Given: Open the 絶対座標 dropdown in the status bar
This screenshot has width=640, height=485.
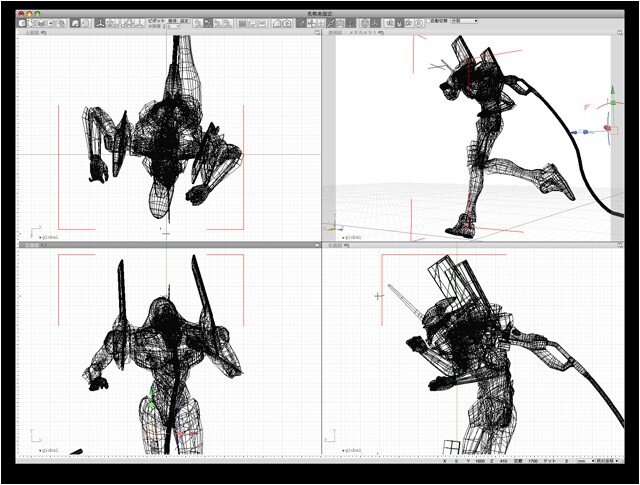Looking at the screenshot, I should (607, 461).
